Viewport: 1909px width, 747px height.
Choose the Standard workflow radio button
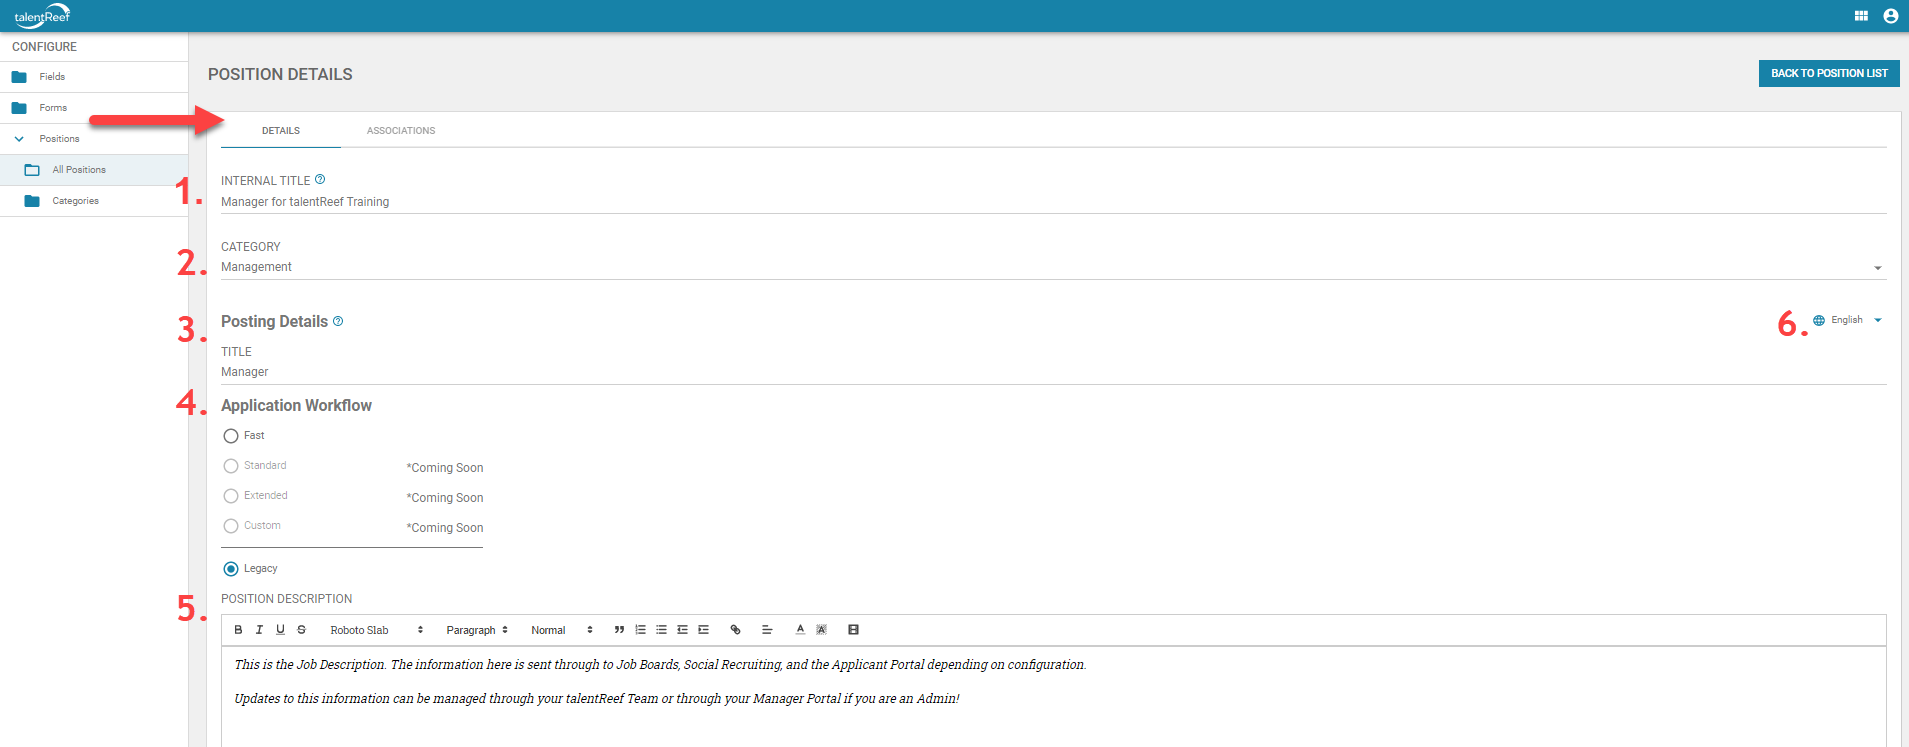pyautogui.click(x=231, y=466)
